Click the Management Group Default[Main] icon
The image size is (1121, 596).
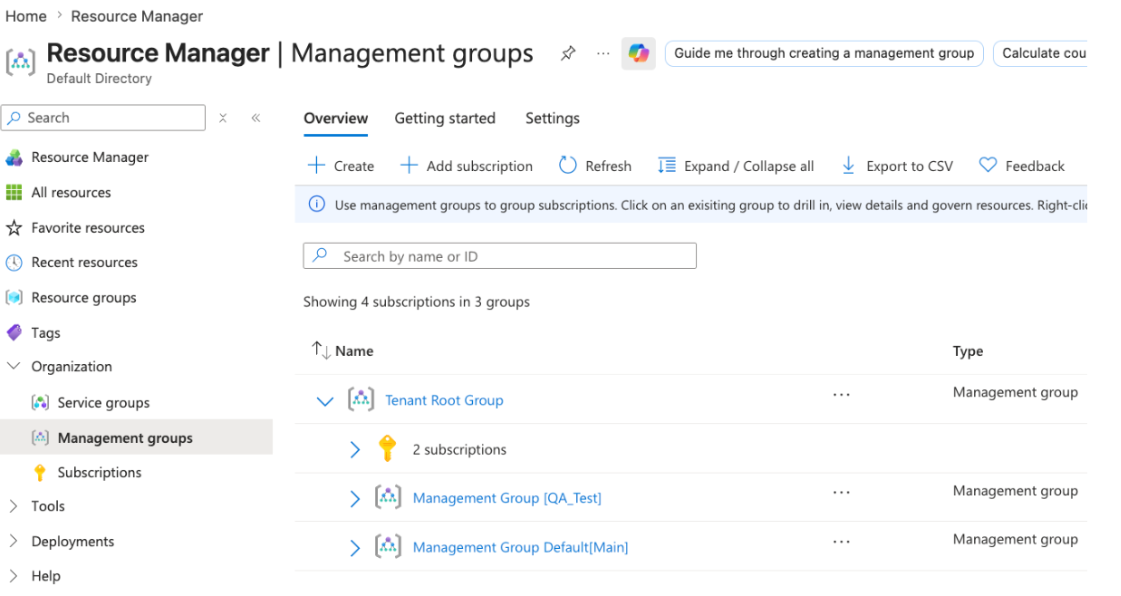point(388,547)
